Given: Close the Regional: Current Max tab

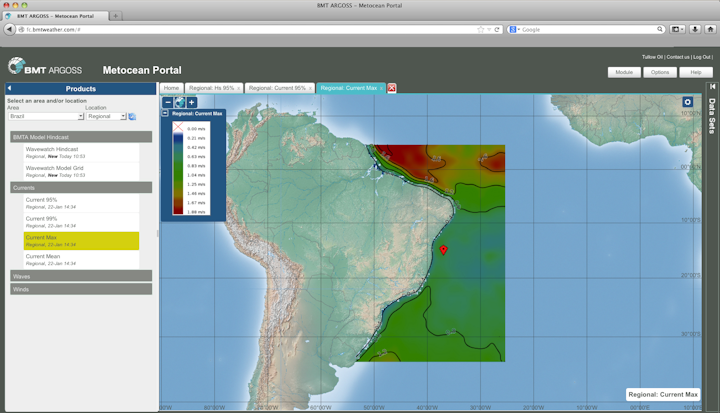Looking at the screenshot, I should pyautogui.click(x=381, y=89).
